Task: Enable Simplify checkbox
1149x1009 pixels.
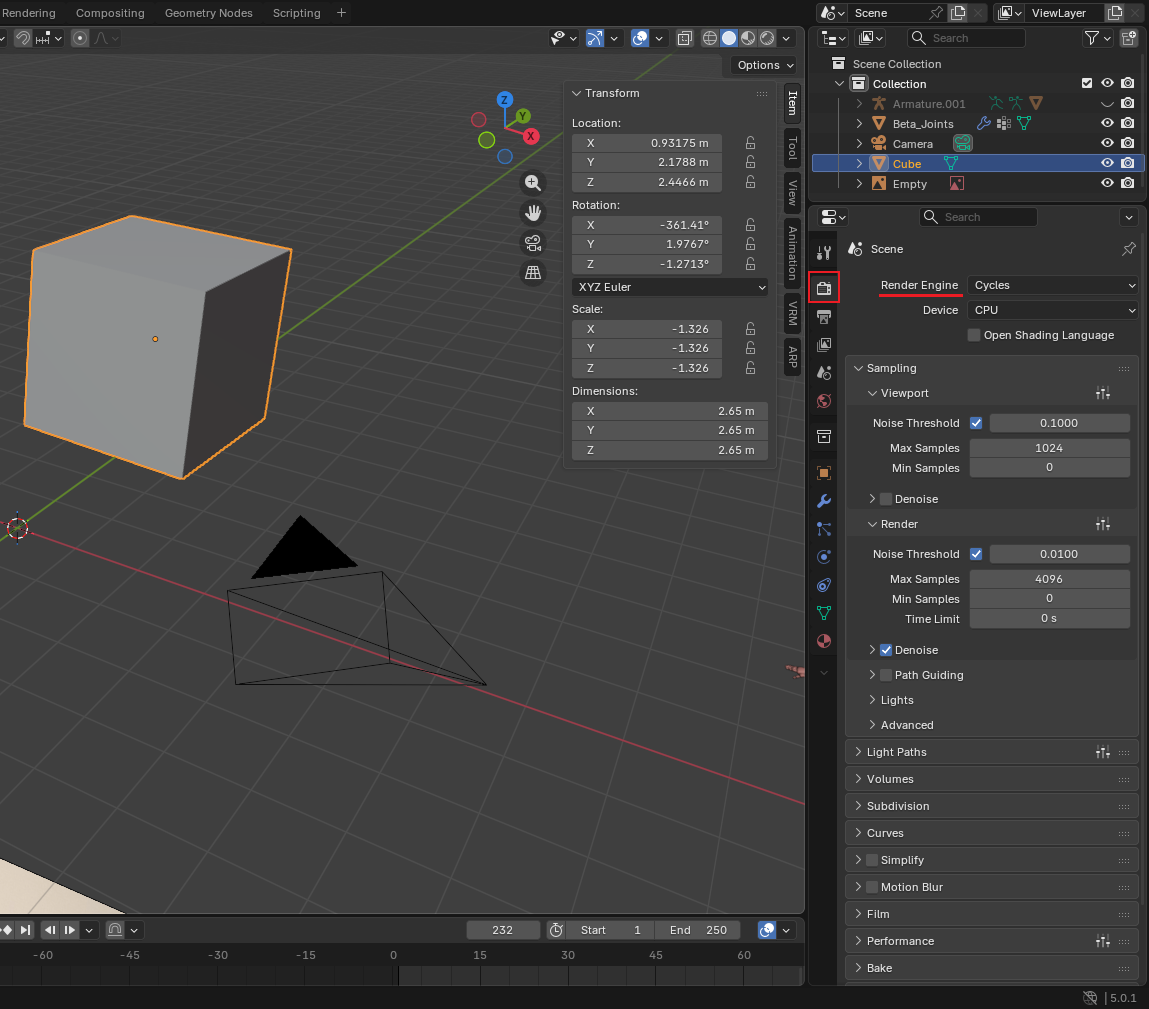Action: 872,860
